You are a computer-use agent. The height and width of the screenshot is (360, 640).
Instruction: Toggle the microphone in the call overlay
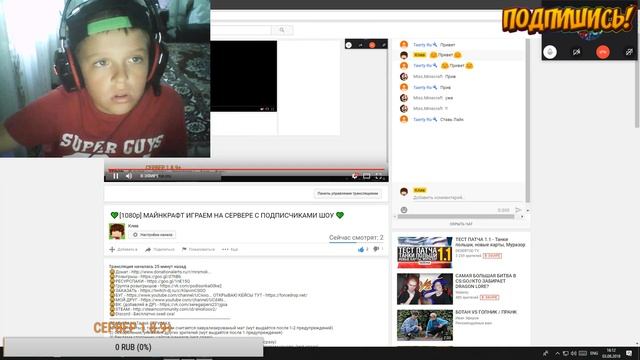coord(550,52)
